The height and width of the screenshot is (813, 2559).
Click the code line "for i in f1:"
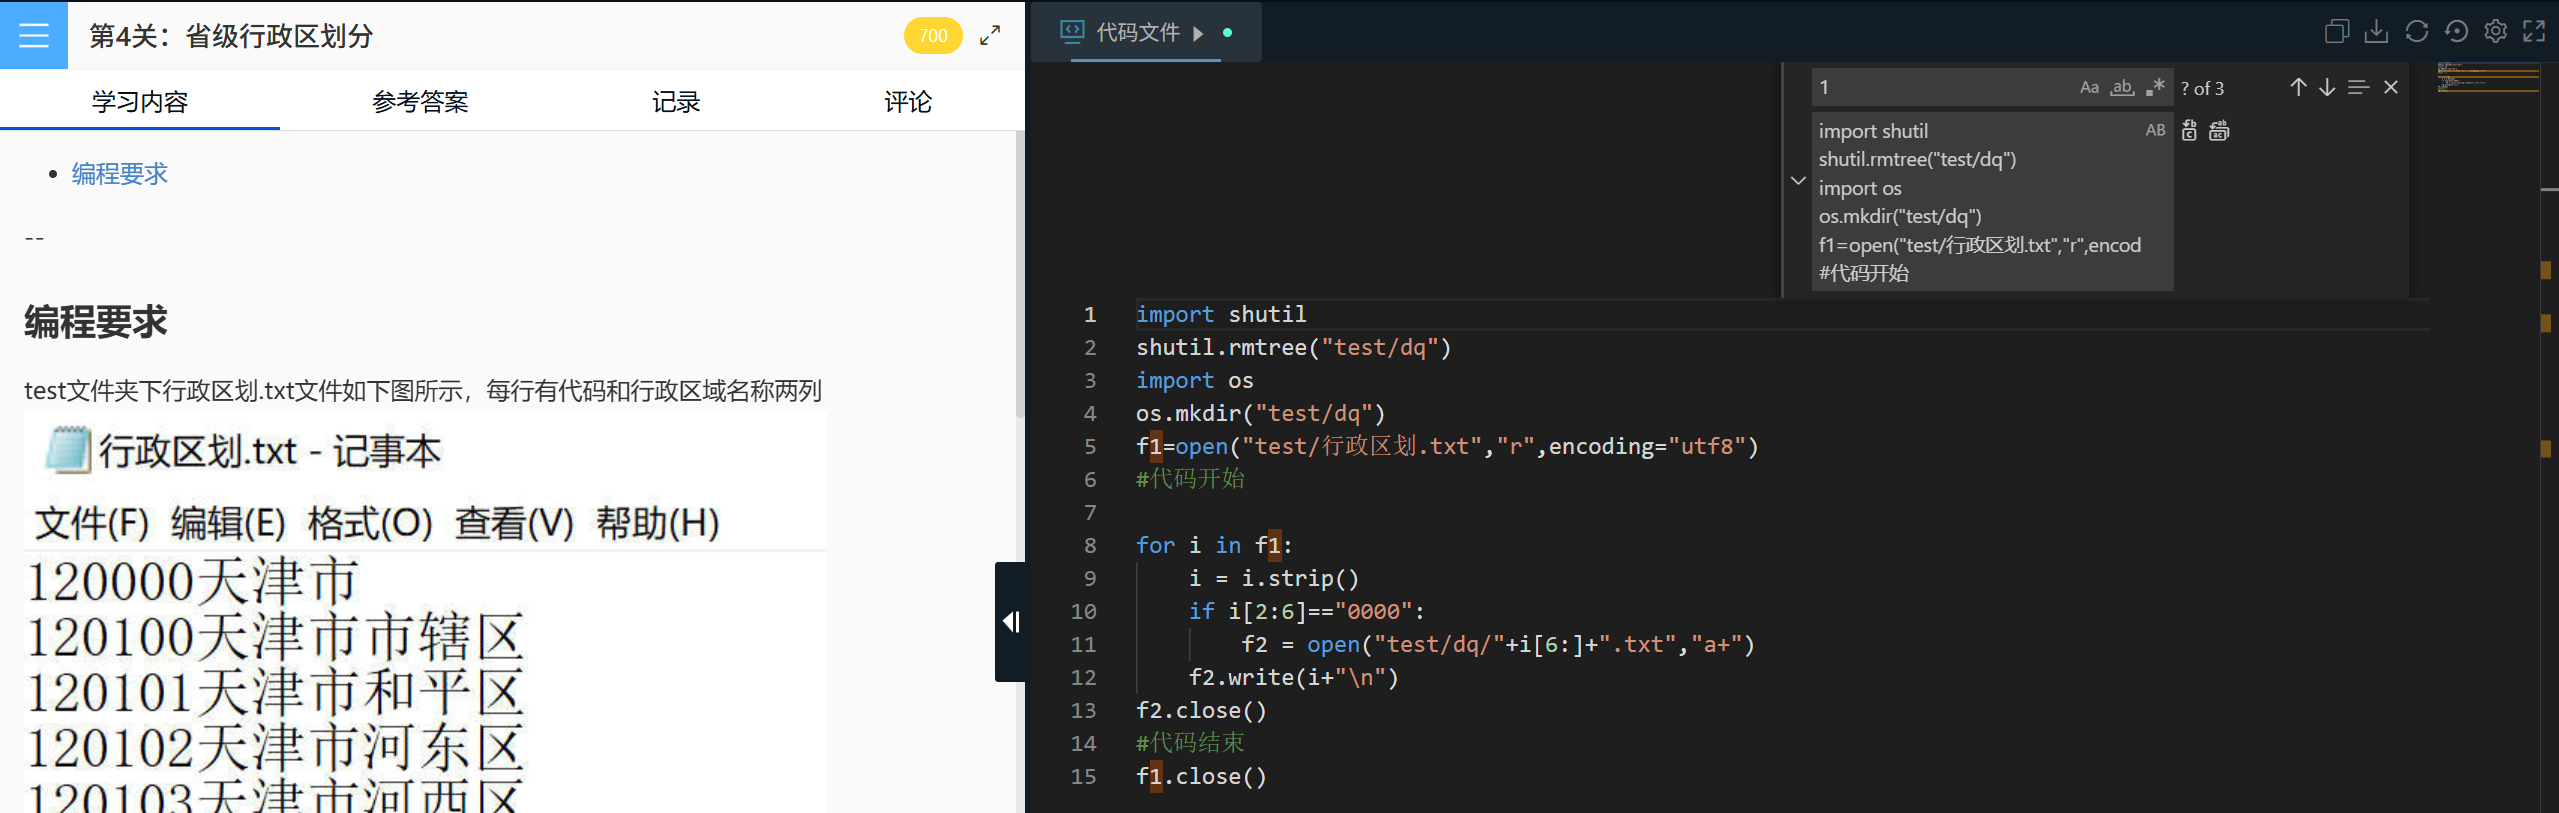(1214, 545)
